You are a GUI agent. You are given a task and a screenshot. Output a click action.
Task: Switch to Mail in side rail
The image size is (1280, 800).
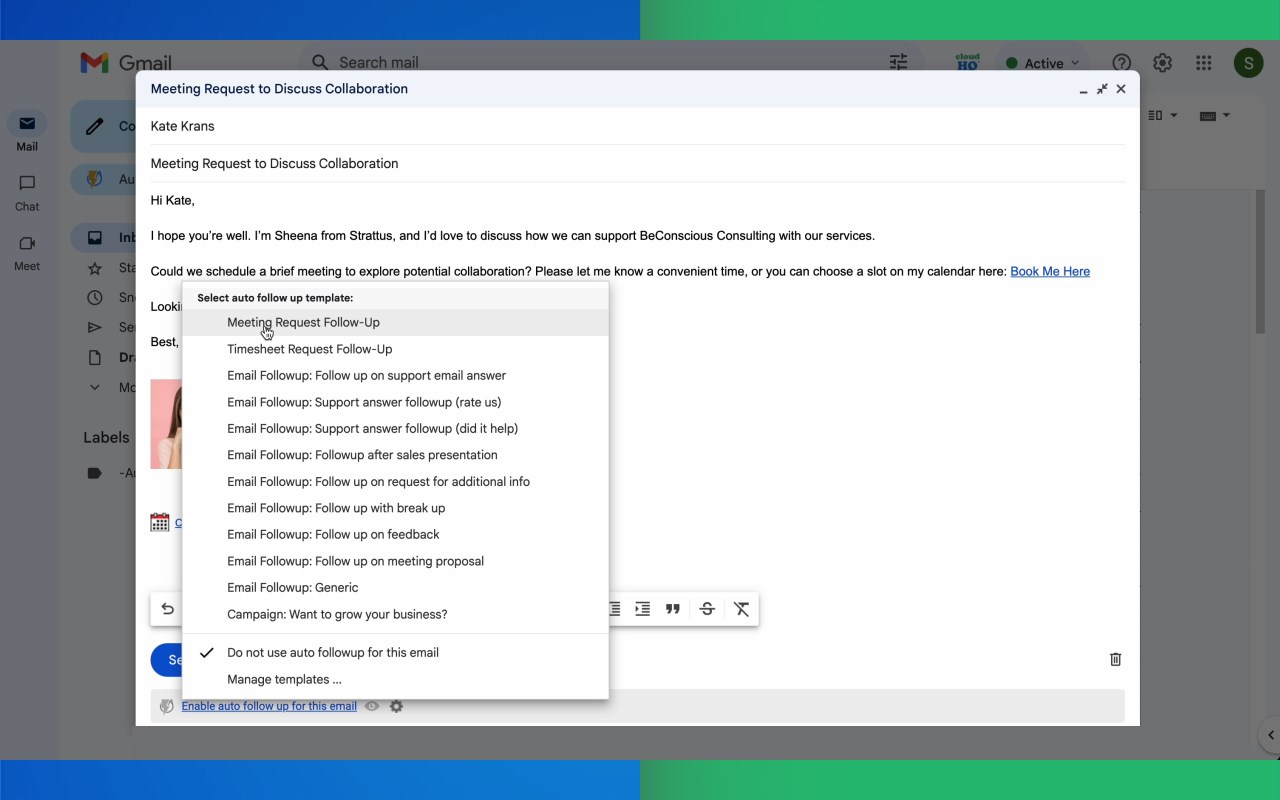[x=27, y=132]
